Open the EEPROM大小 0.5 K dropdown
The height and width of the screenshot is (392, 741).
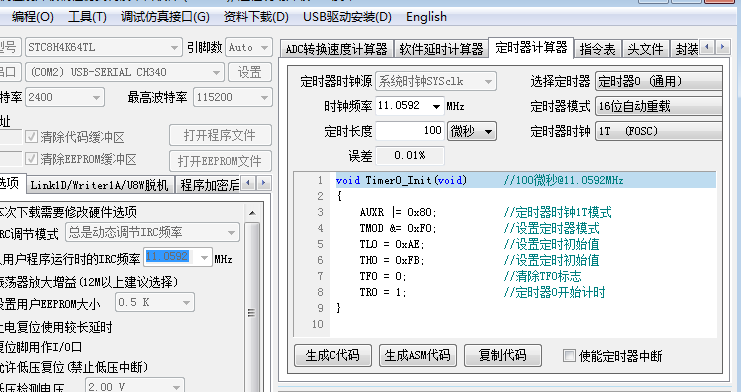click(x=155, y=303)
